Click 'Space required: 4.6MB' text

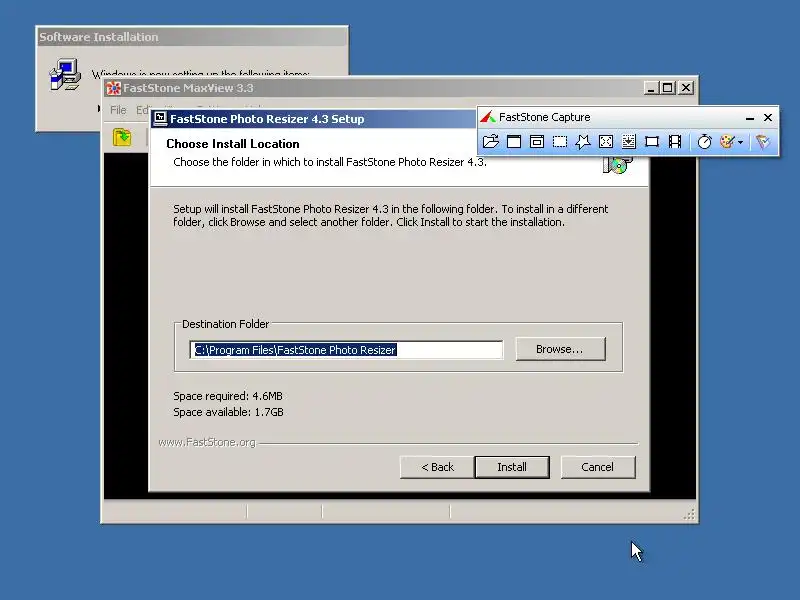(228, 396)
